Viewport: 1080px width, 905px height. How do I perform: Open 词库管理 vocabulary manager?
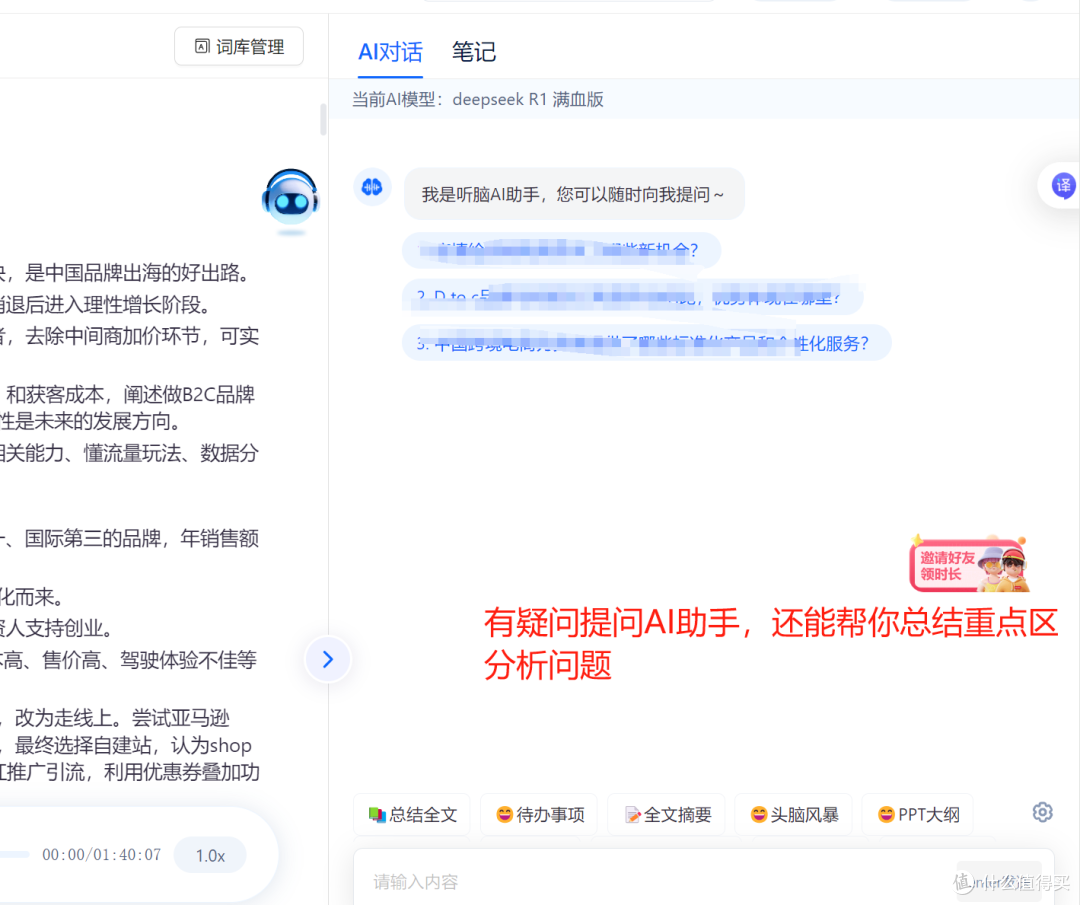pos(239,47)
